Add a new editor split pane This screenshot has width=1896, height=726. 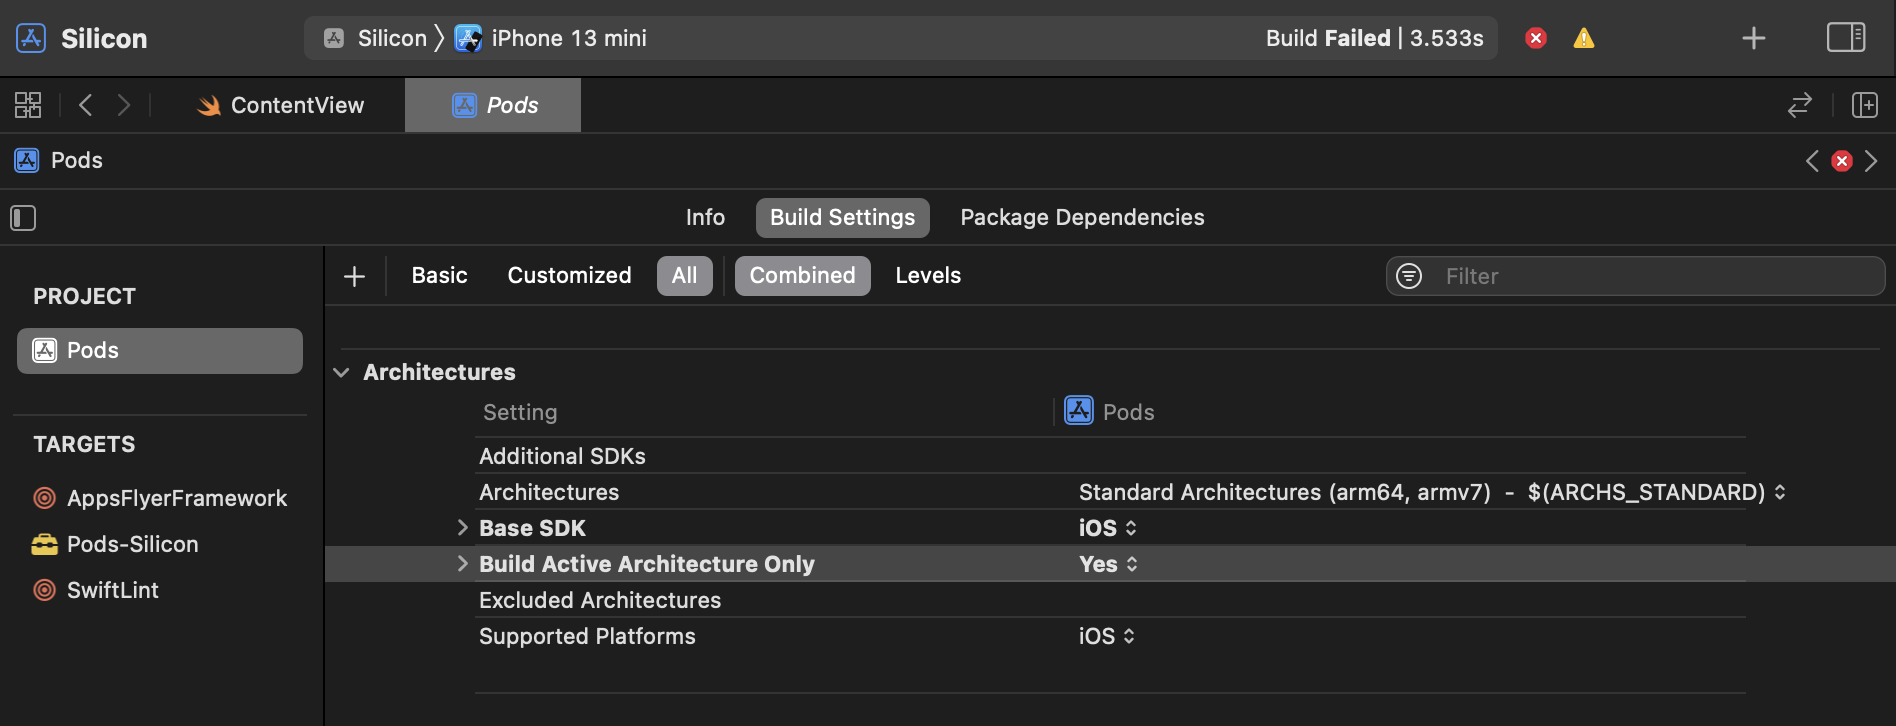[1865, 105]
